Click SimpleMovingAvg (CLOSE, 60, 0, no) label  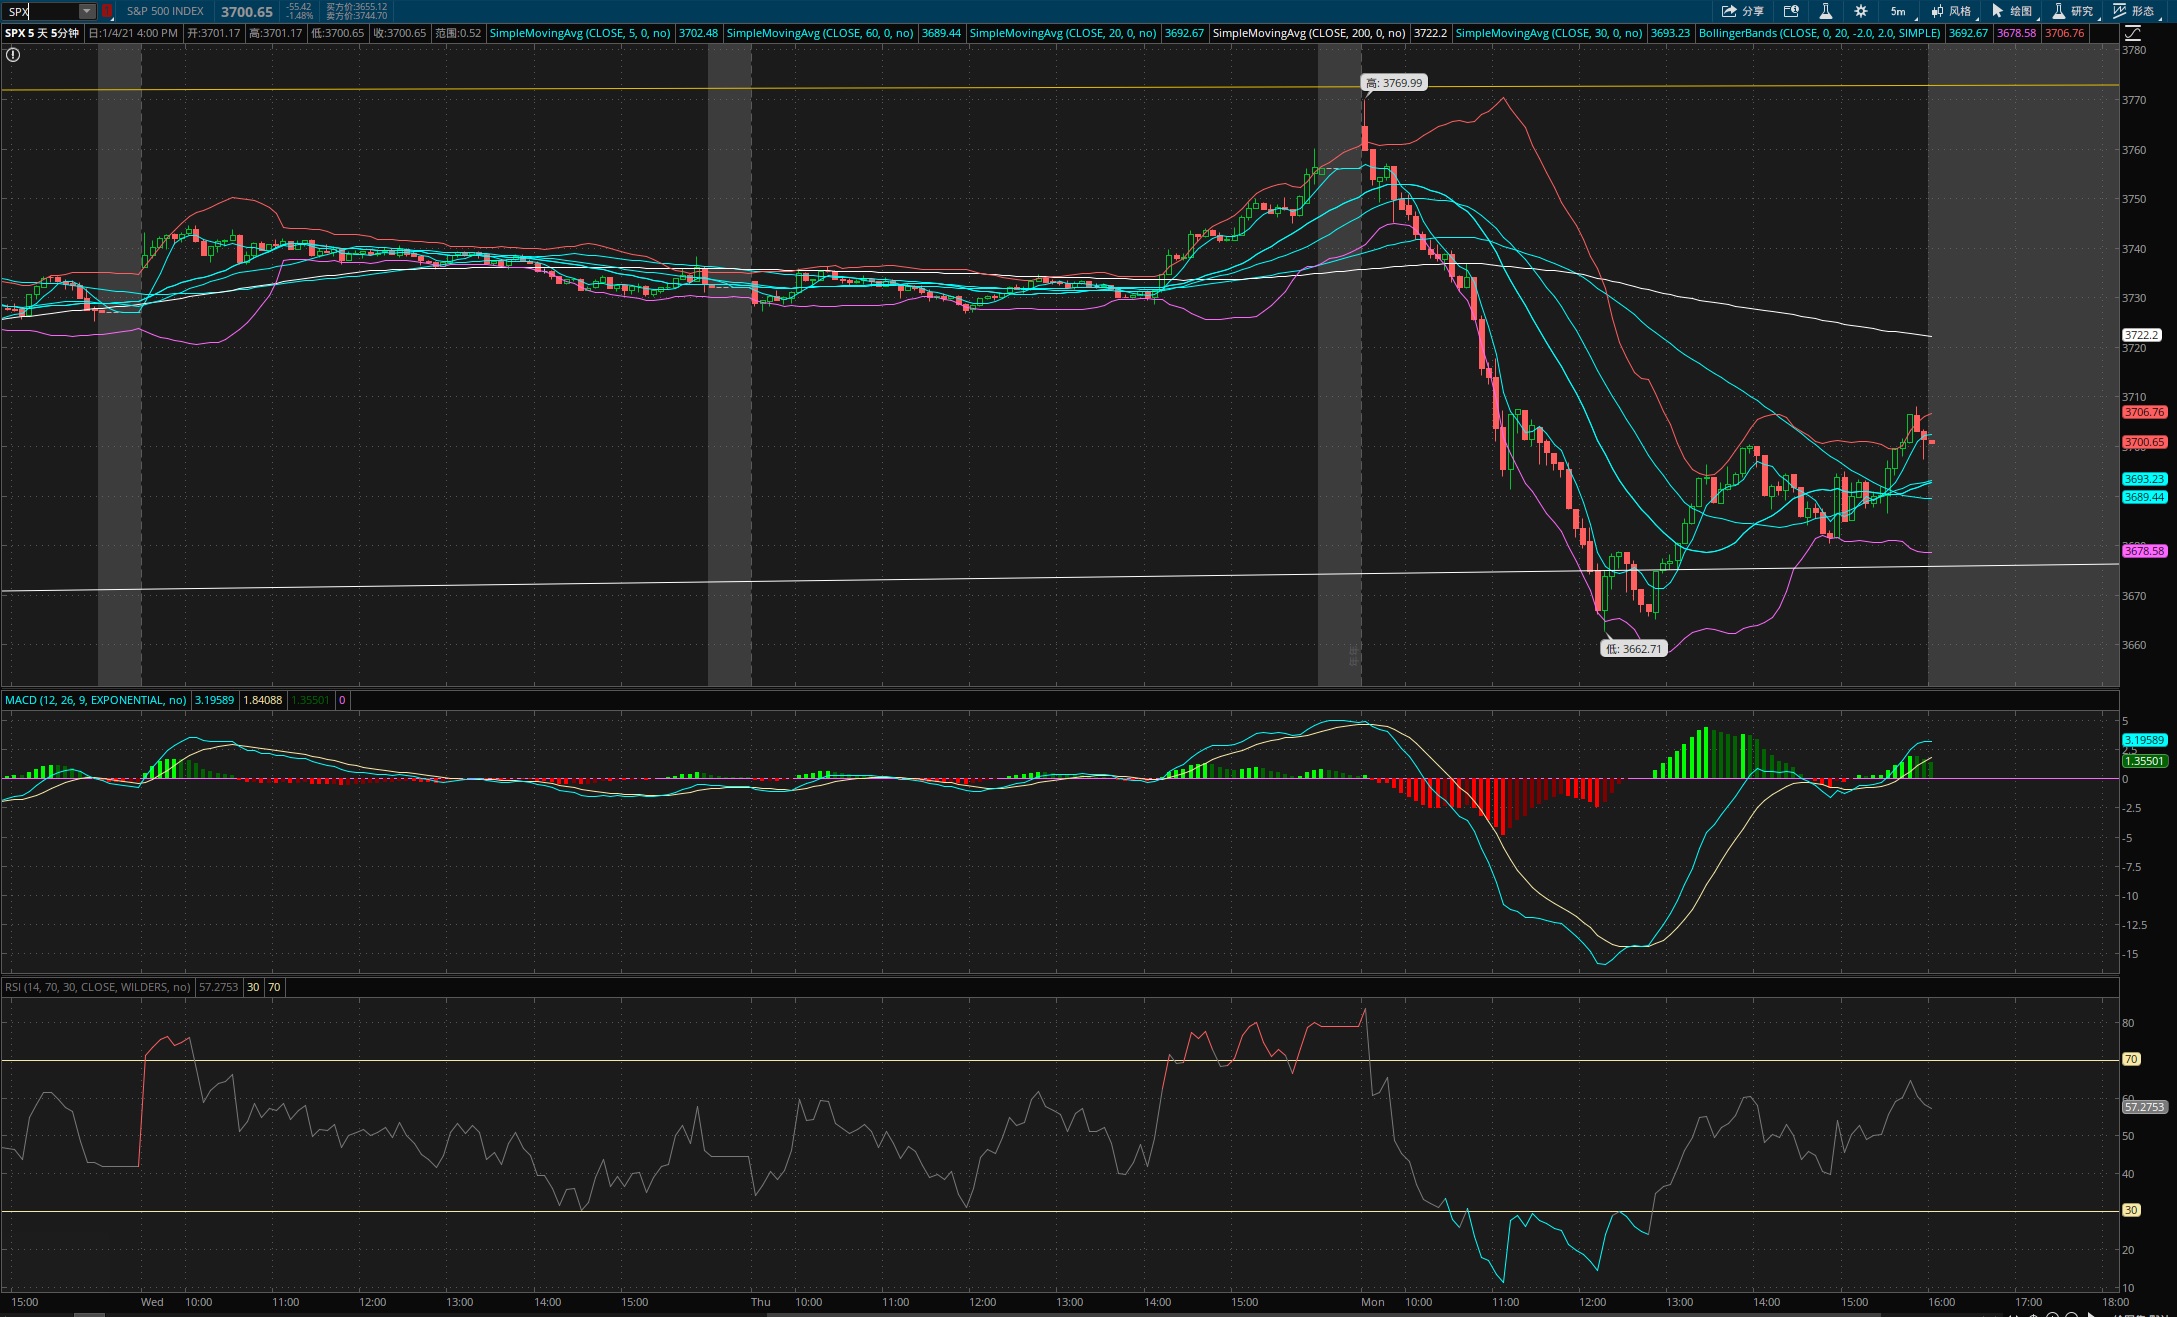click(820, 33)
